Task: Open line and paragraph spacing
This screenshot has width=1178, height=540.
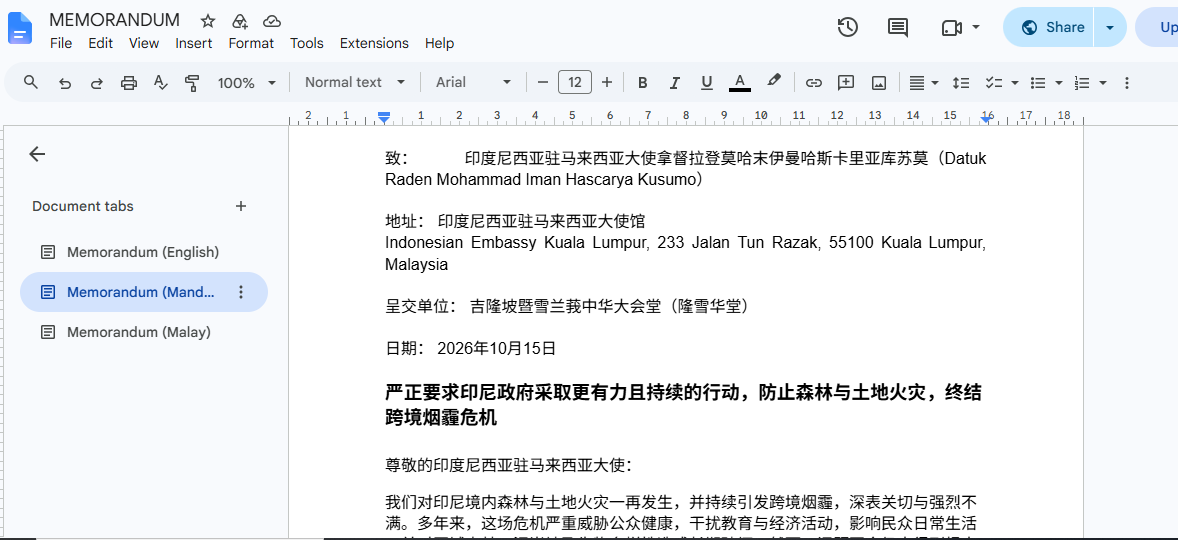Action: click(x=961, y=83)
